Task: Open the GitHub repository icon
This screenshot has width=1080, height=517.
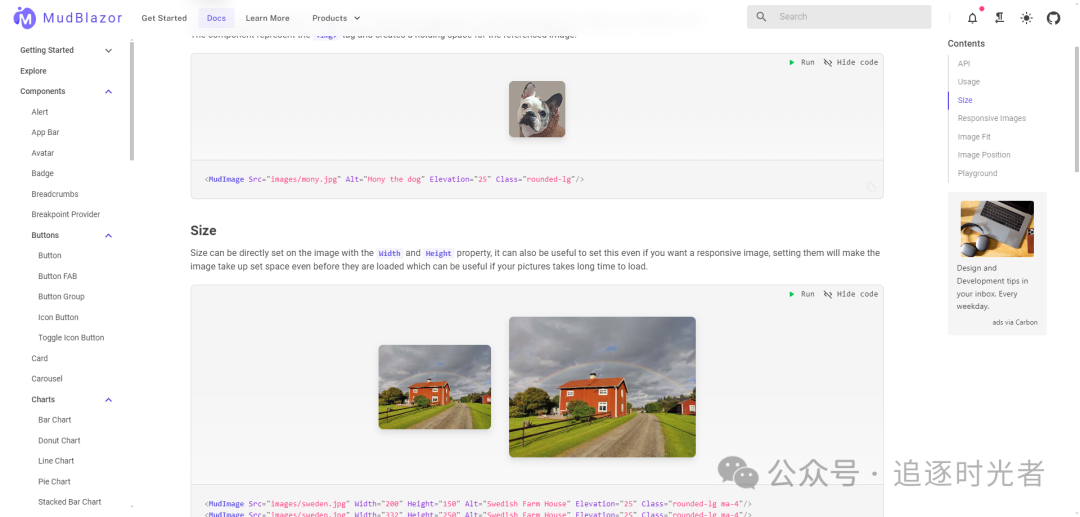Action: 1053,18
